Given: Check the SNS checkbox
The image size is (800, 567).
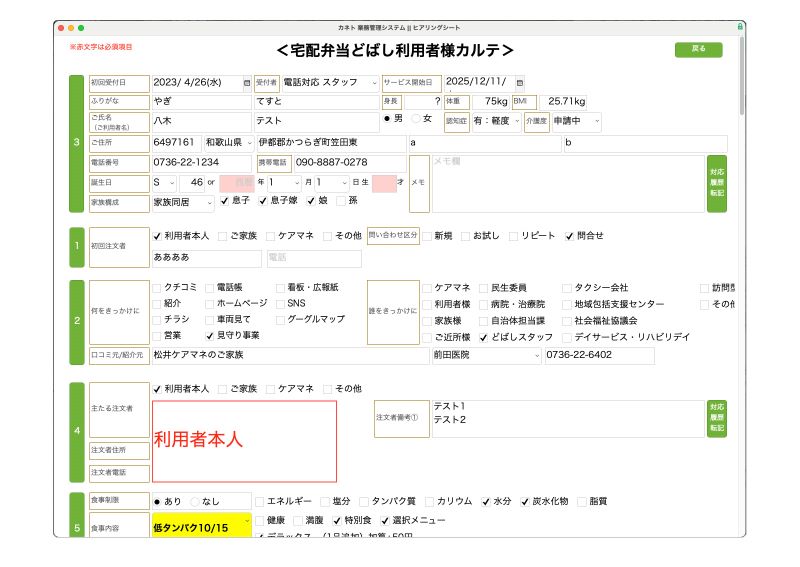Looking at the screenshot, I should (280, 304).
